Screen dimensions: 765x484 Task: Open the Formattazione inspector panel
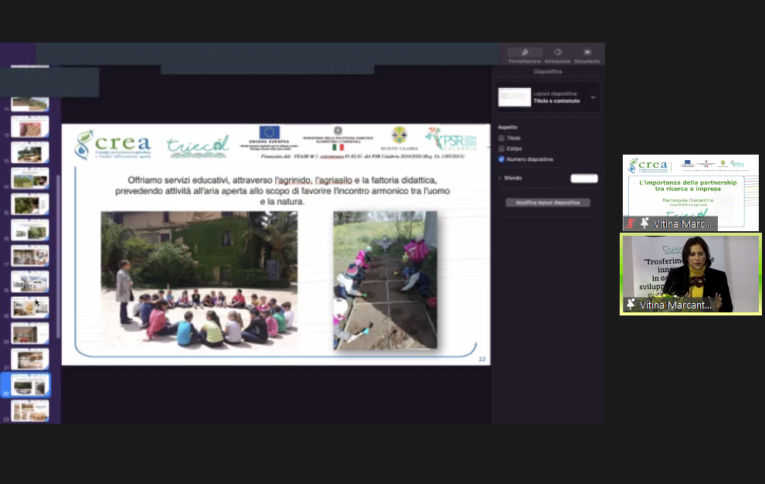pos(524,54)
